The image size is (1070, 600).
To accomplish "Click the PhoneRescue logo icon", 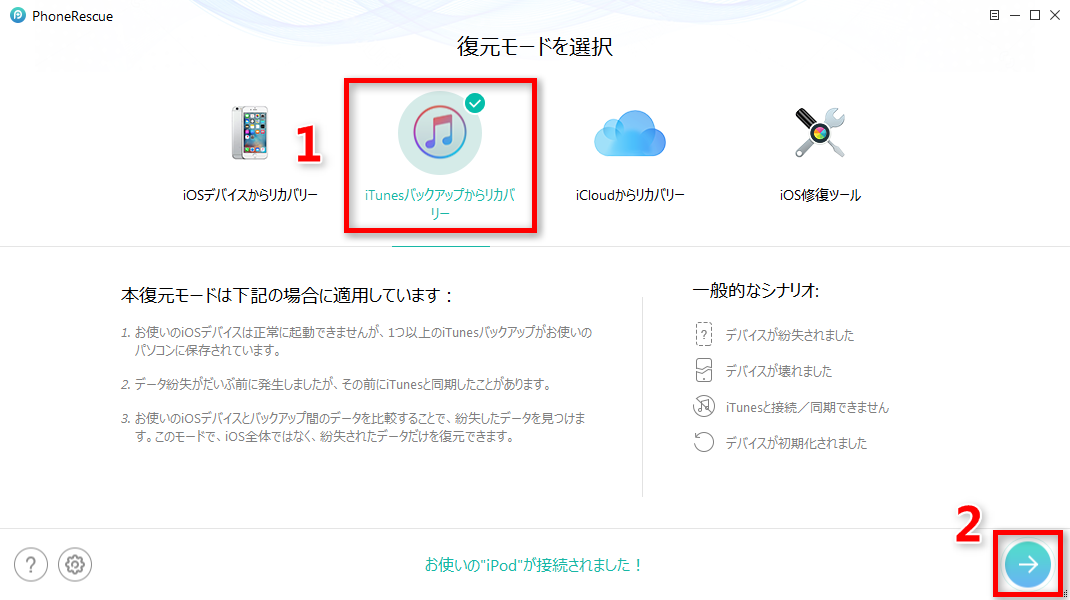I will pos(18,15).
